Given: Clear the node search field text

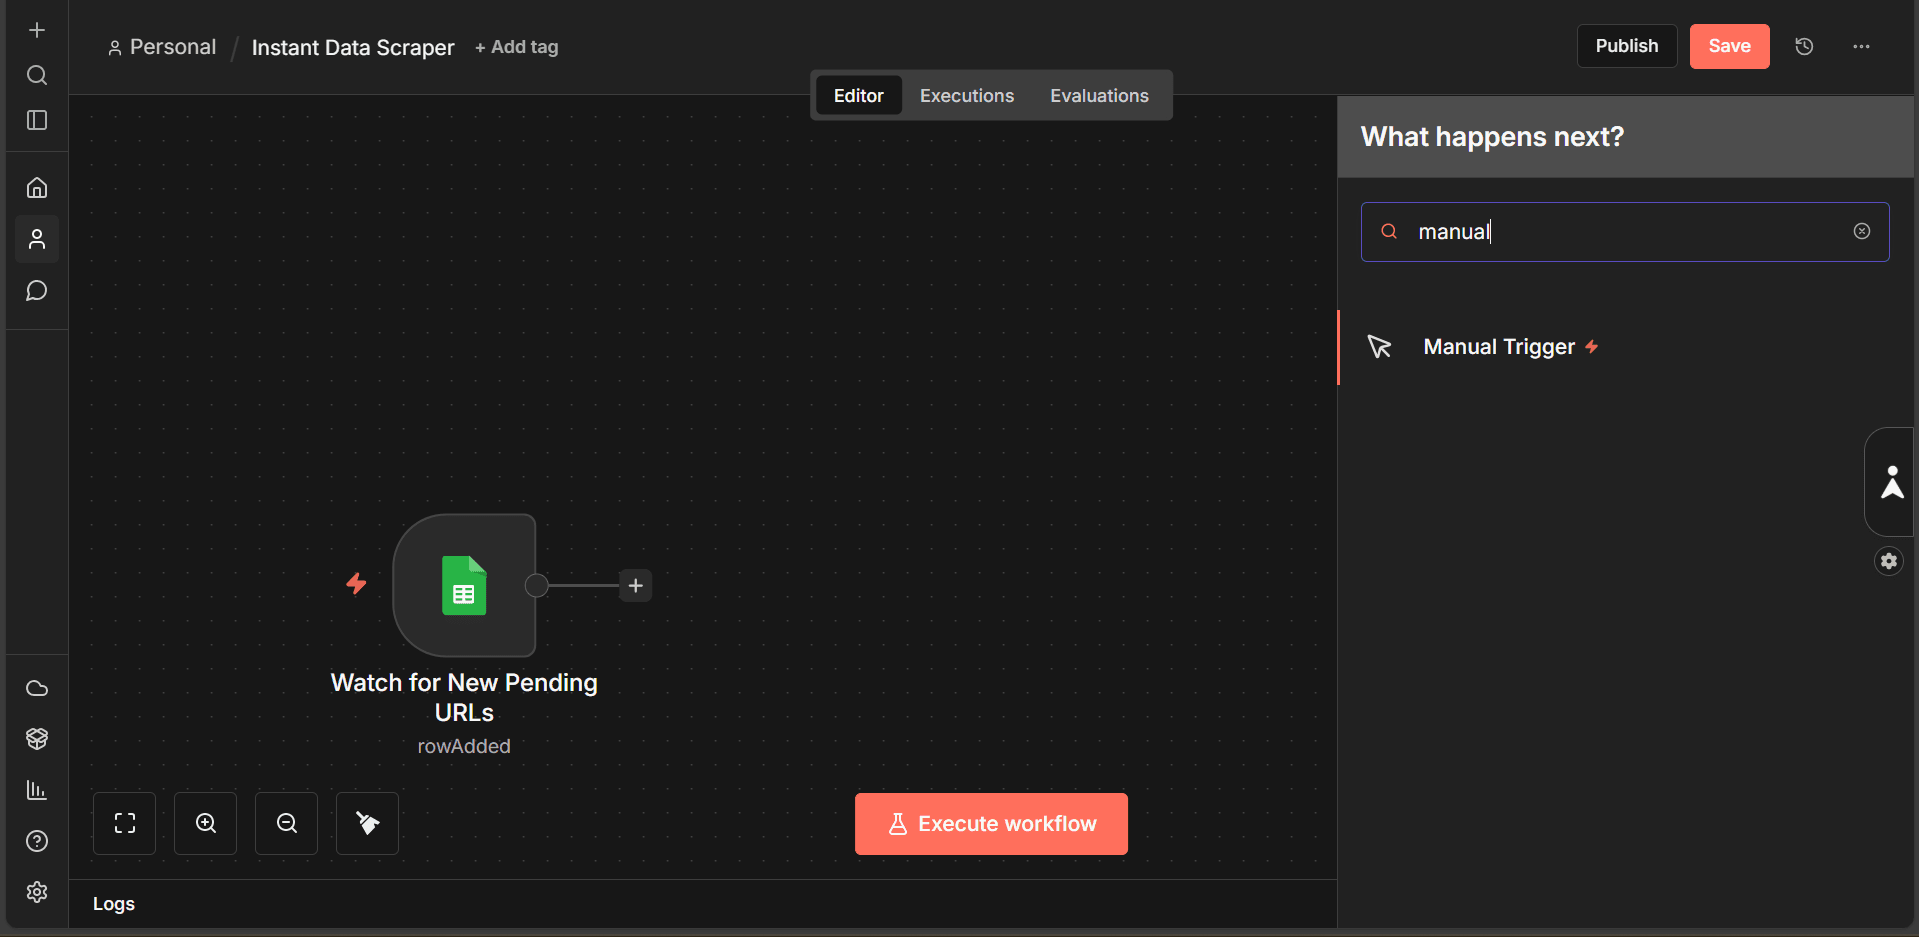Looking at the screenshot, I should click(1862, 231).
